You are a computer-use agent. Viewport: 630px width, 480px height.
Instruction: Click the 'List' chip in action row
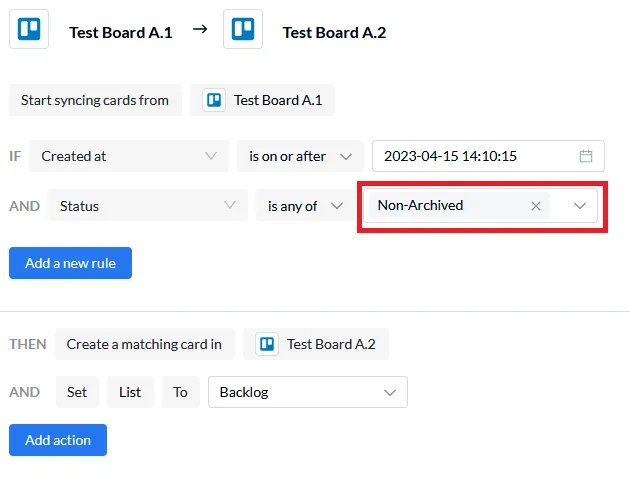(130, 392)
